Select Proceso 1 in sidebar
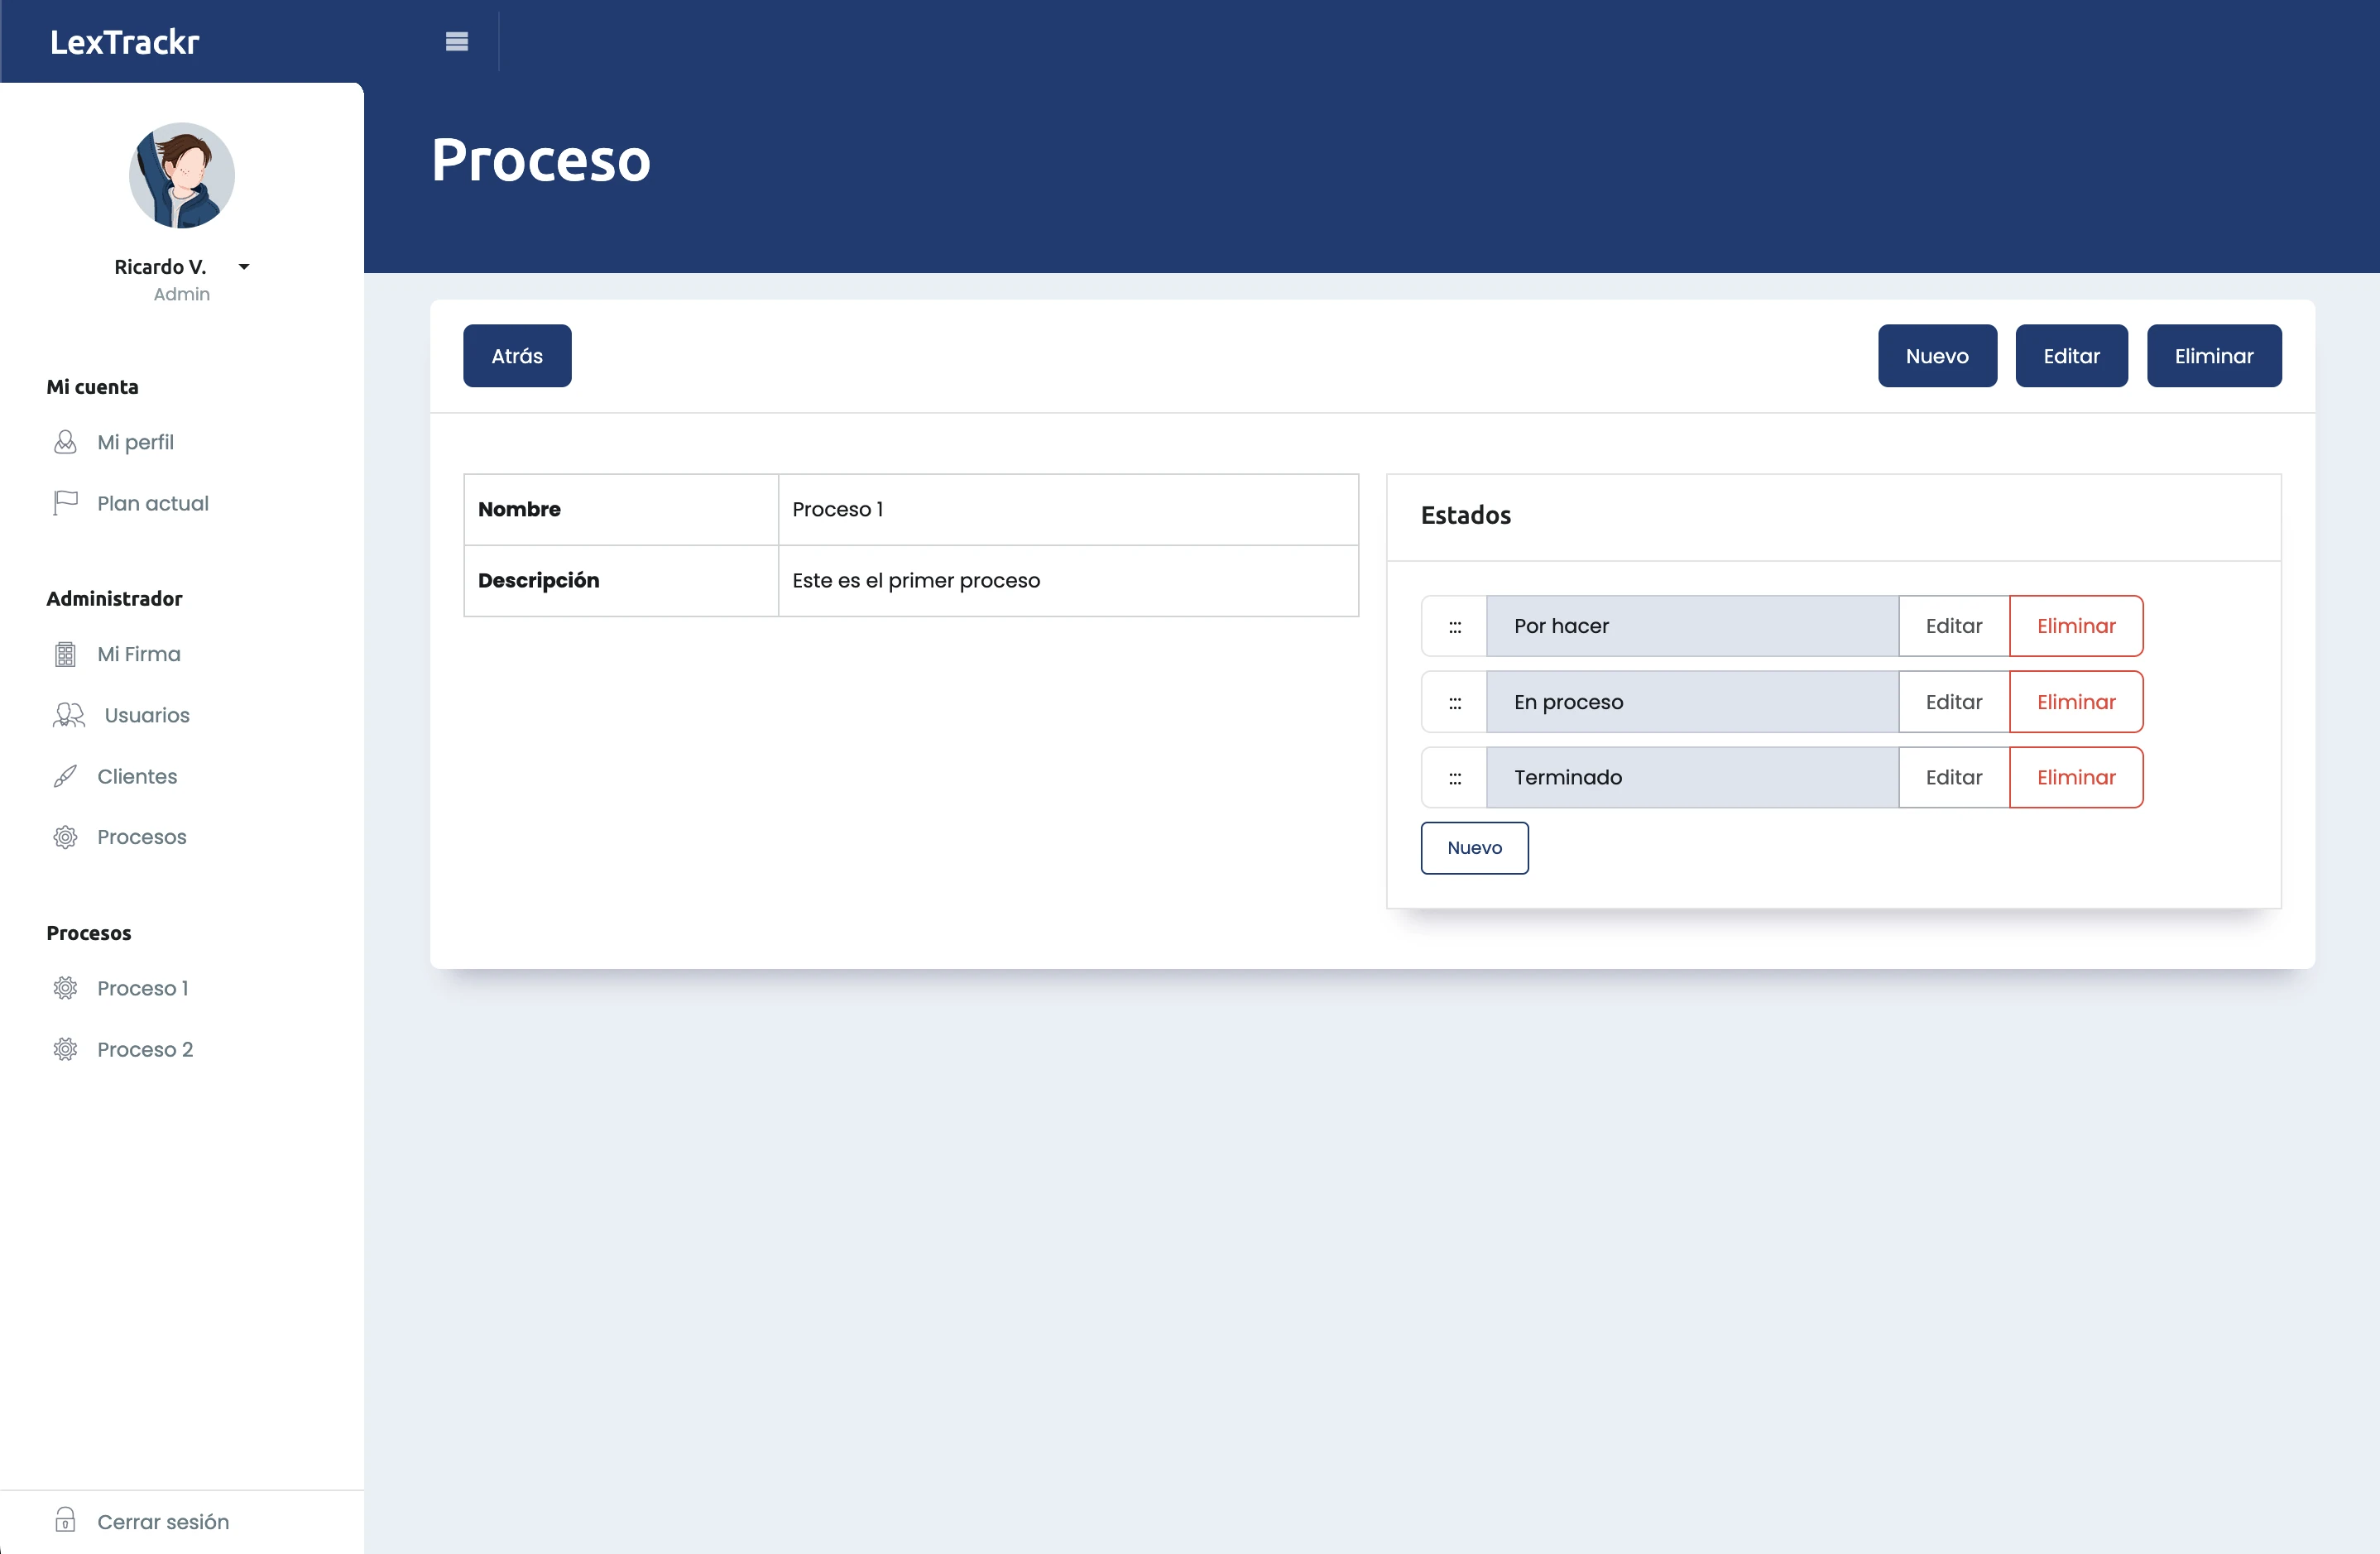The height and width of the screenshot is (1554, 2380). pos(143,988)
